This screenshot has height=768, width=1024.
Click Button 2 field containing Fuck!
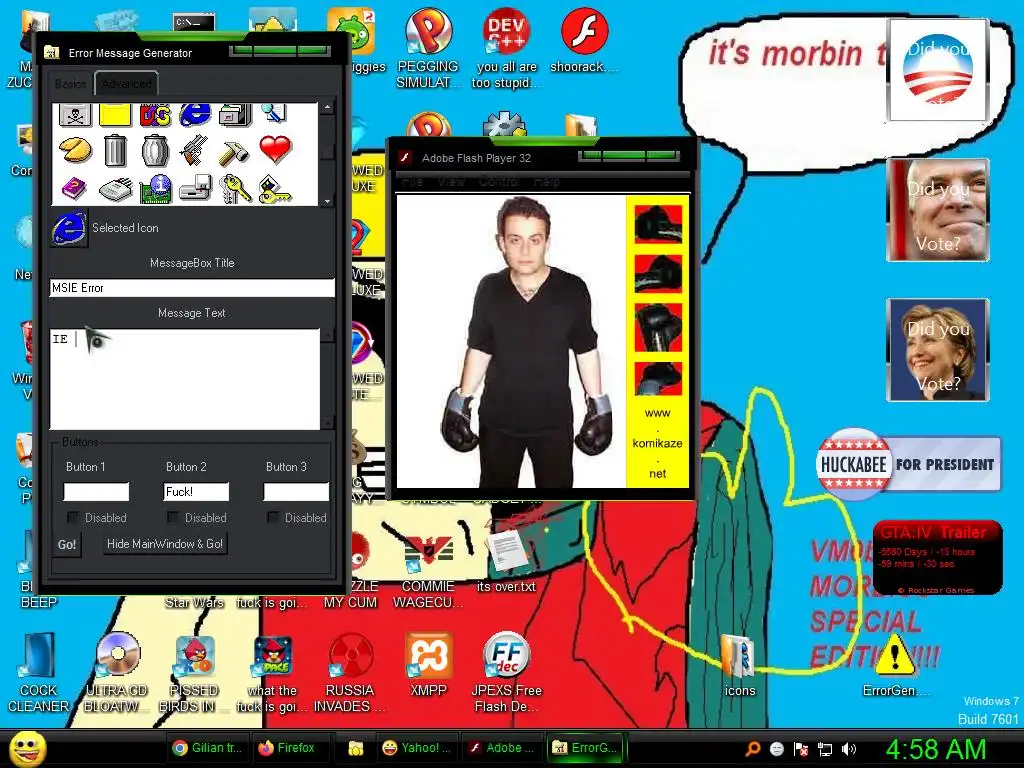196,492
